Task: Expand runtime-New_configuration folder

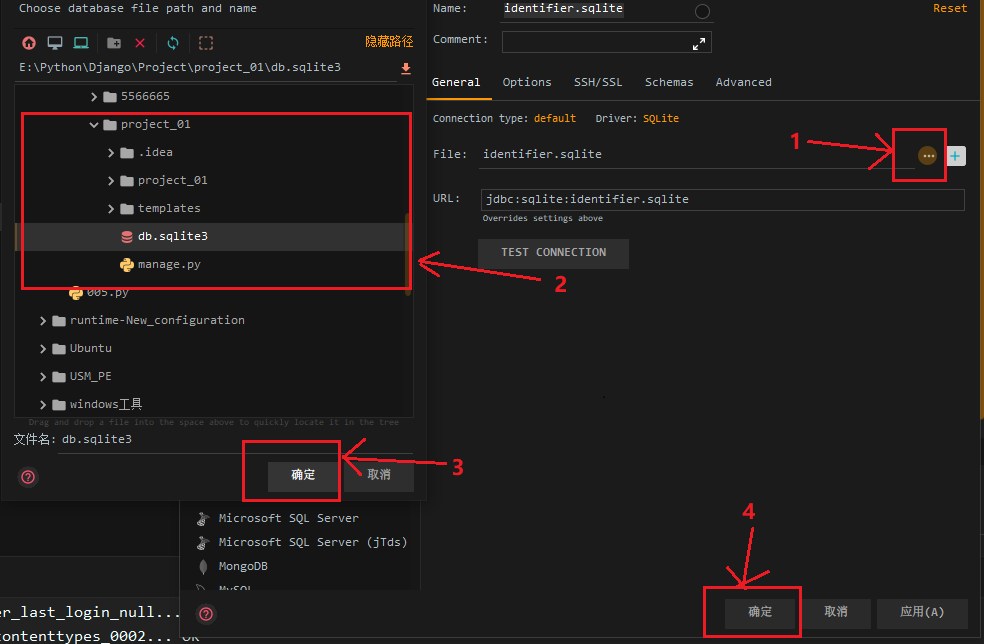Action: click(x=43, y=321)
